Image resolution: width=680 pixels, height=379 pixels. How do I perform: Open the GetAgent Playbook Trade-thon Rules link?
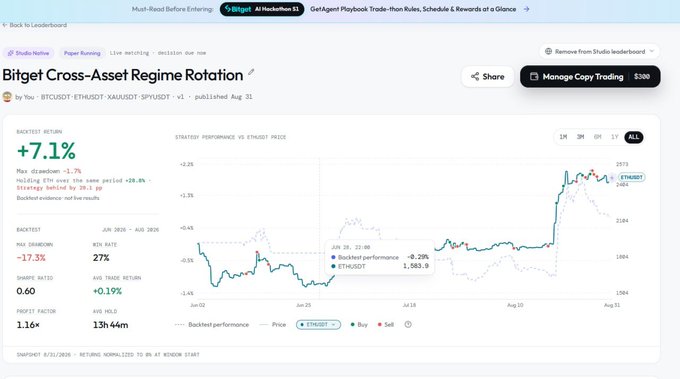[x=413, y=9]
